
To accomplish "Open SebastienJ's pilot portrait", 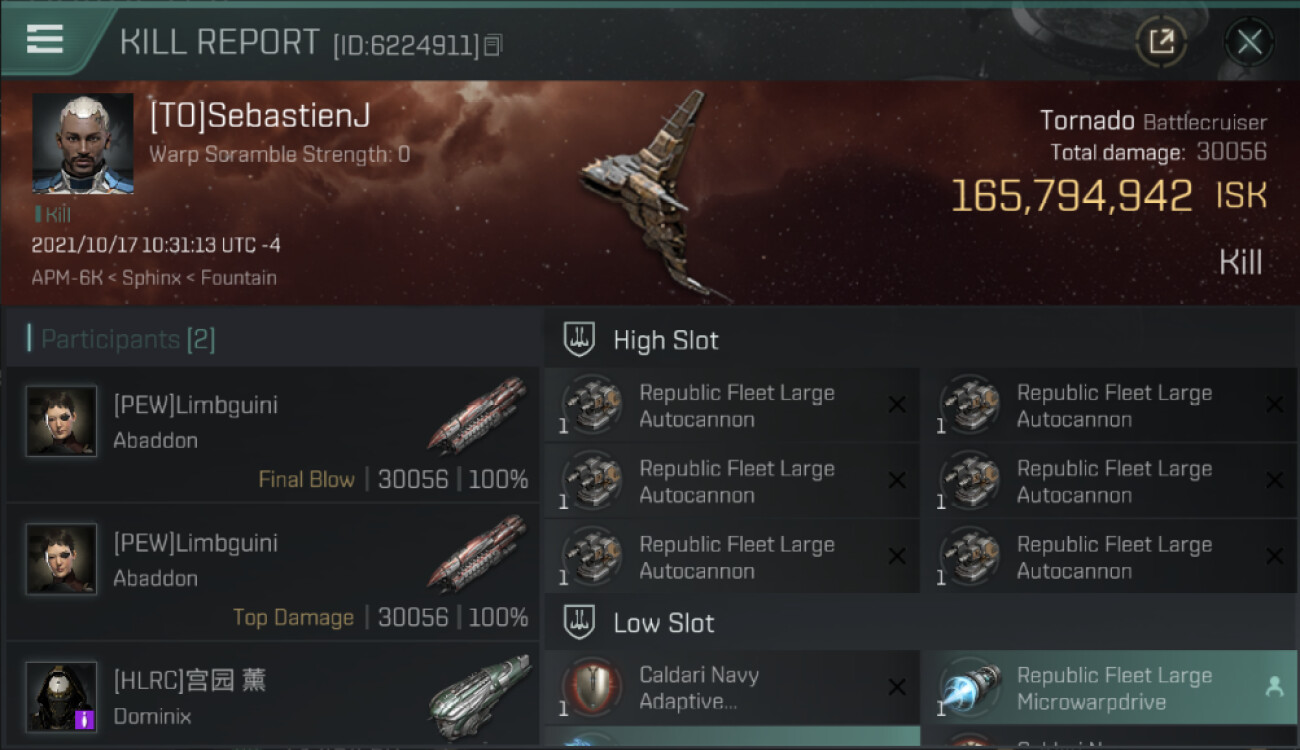I will click(83, 144).
